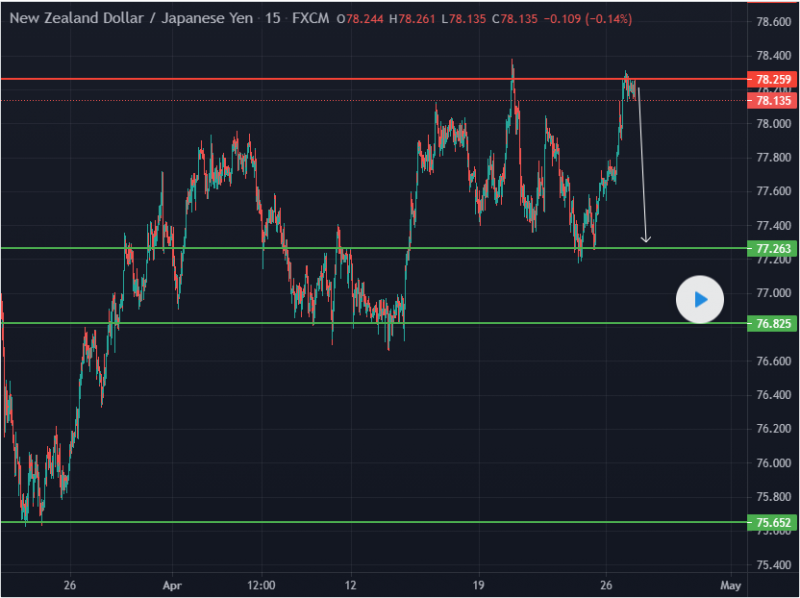Click the current price tag 78.135
This screenshot has width=800, height=598.
pos(773,101)
